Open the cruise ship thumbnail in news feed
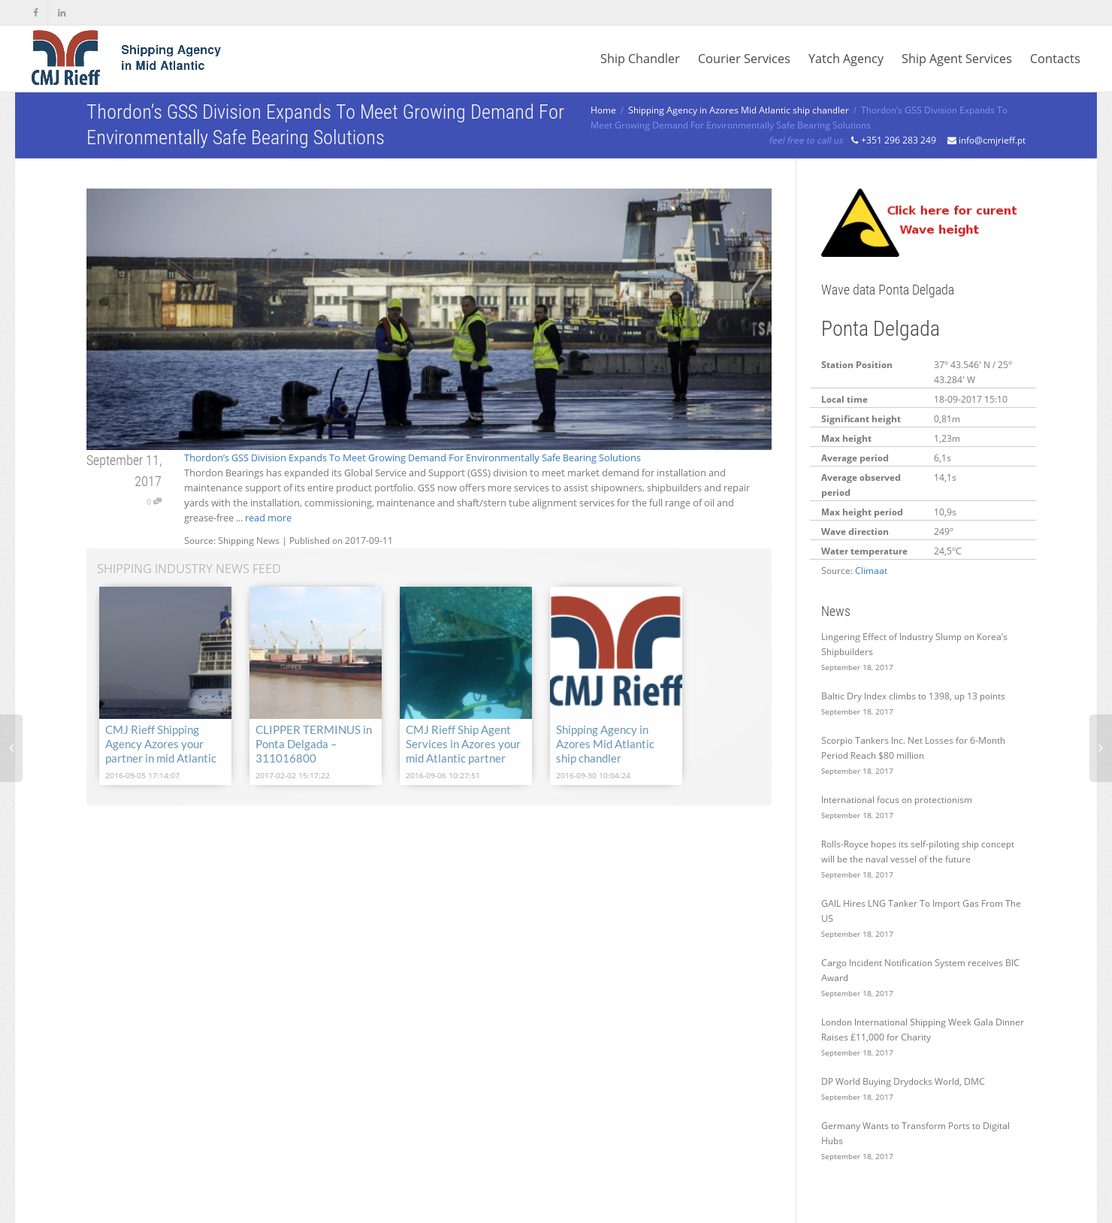This screenshot has height=1223, width=1112. click(x=165, y=653)
